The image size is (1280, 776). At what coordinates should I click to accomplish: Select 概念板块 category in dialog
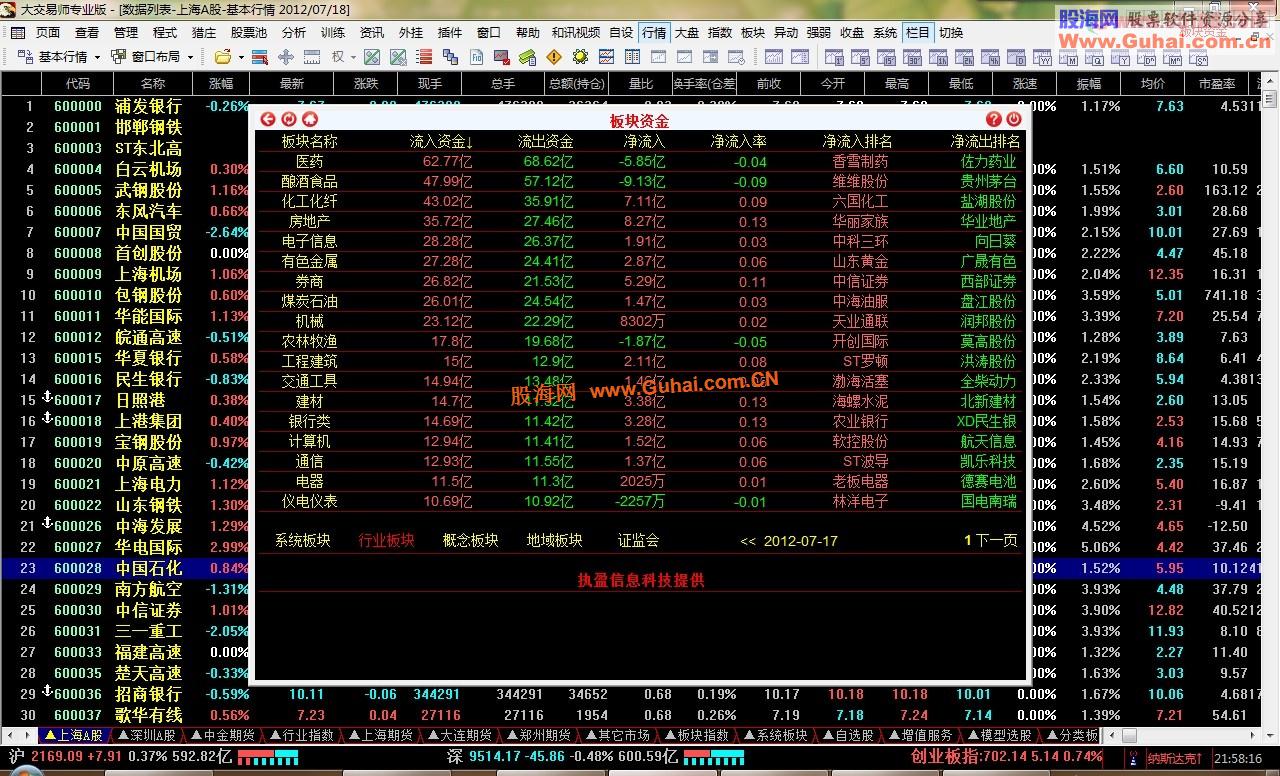(470, 541)
